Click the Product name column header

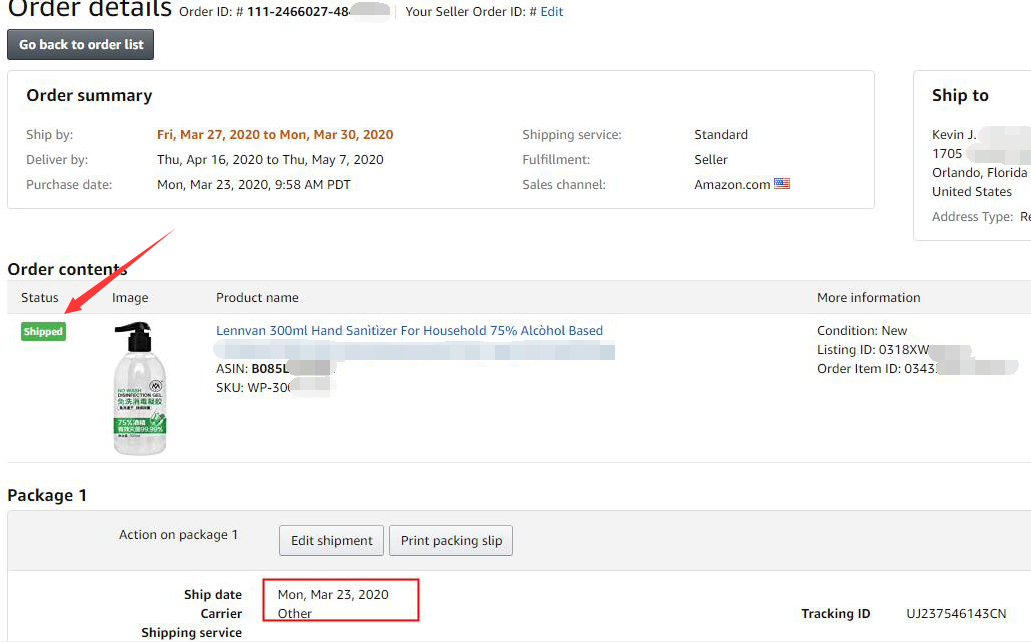click(257, 297)
